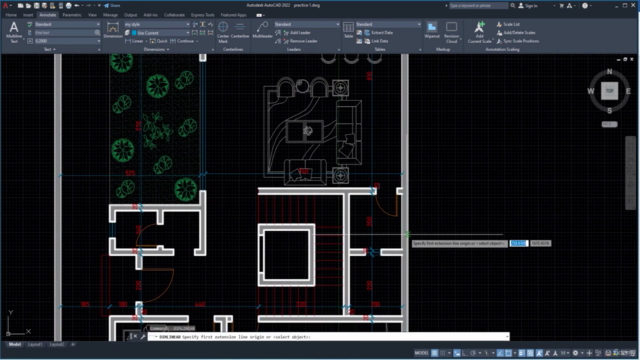Expand the Text panel flyout
This screenshot has height=360, width=640.
50,49
